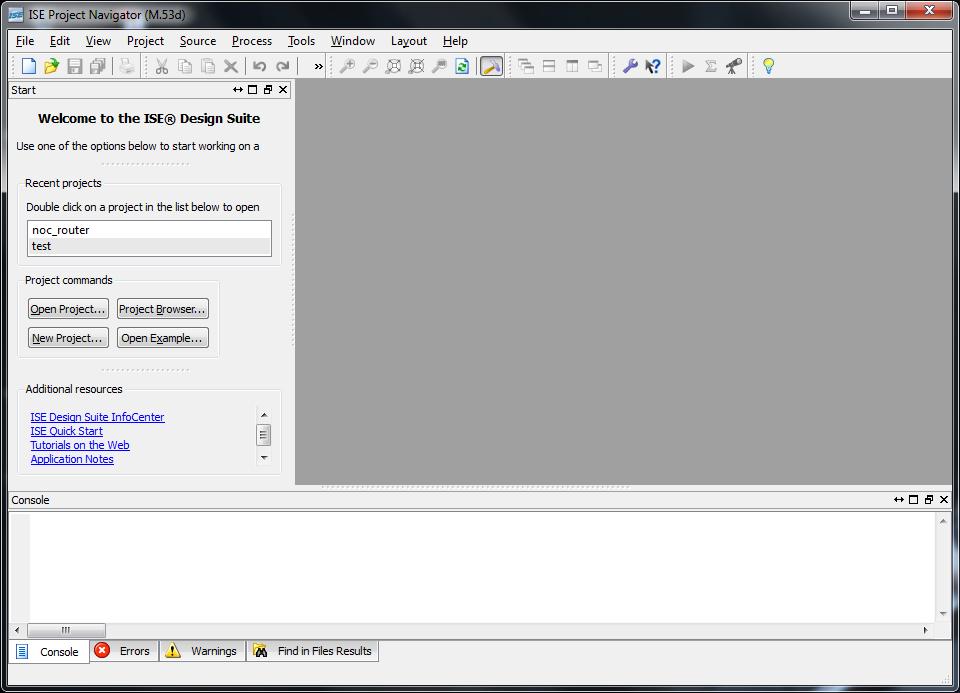
Task: Open the ISE Quick Start link
Action: (x=67, y=431)
